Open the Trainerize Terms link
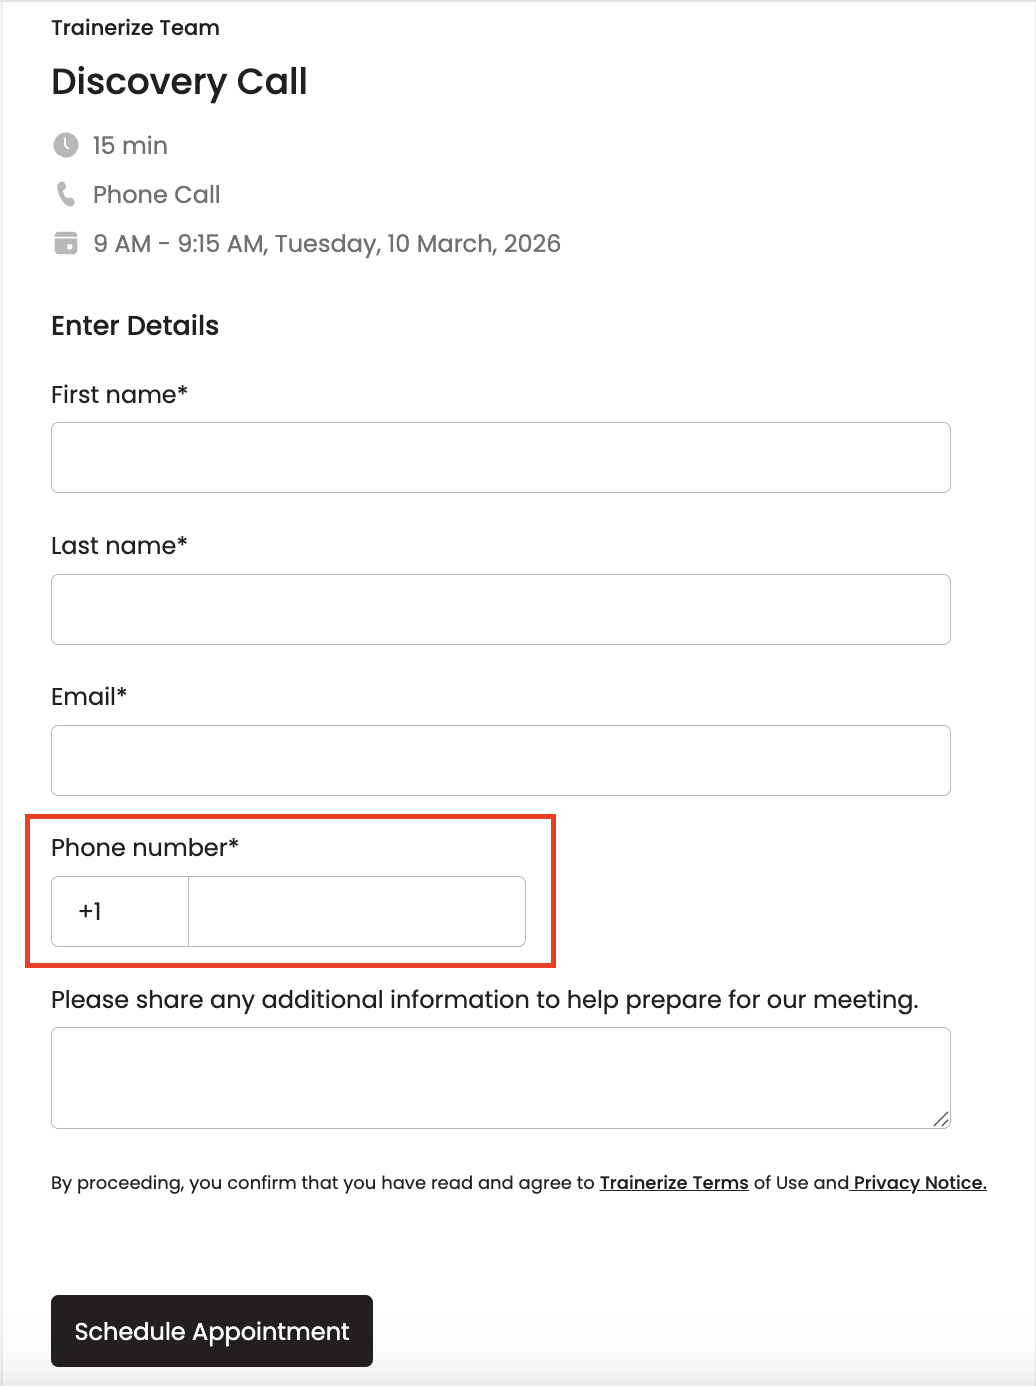The image size is (1036, 1386). click(674, 1183)
